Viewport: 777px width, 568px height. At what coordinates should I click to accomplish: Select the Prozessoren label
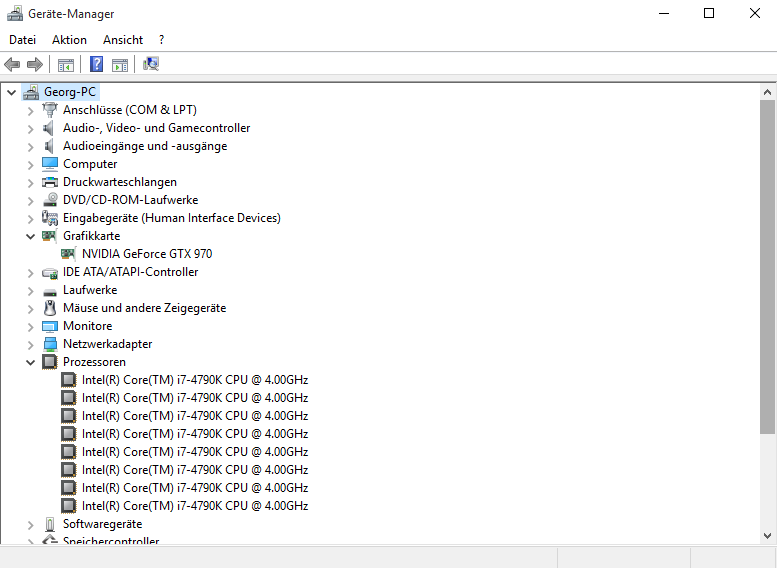(94, 362)
